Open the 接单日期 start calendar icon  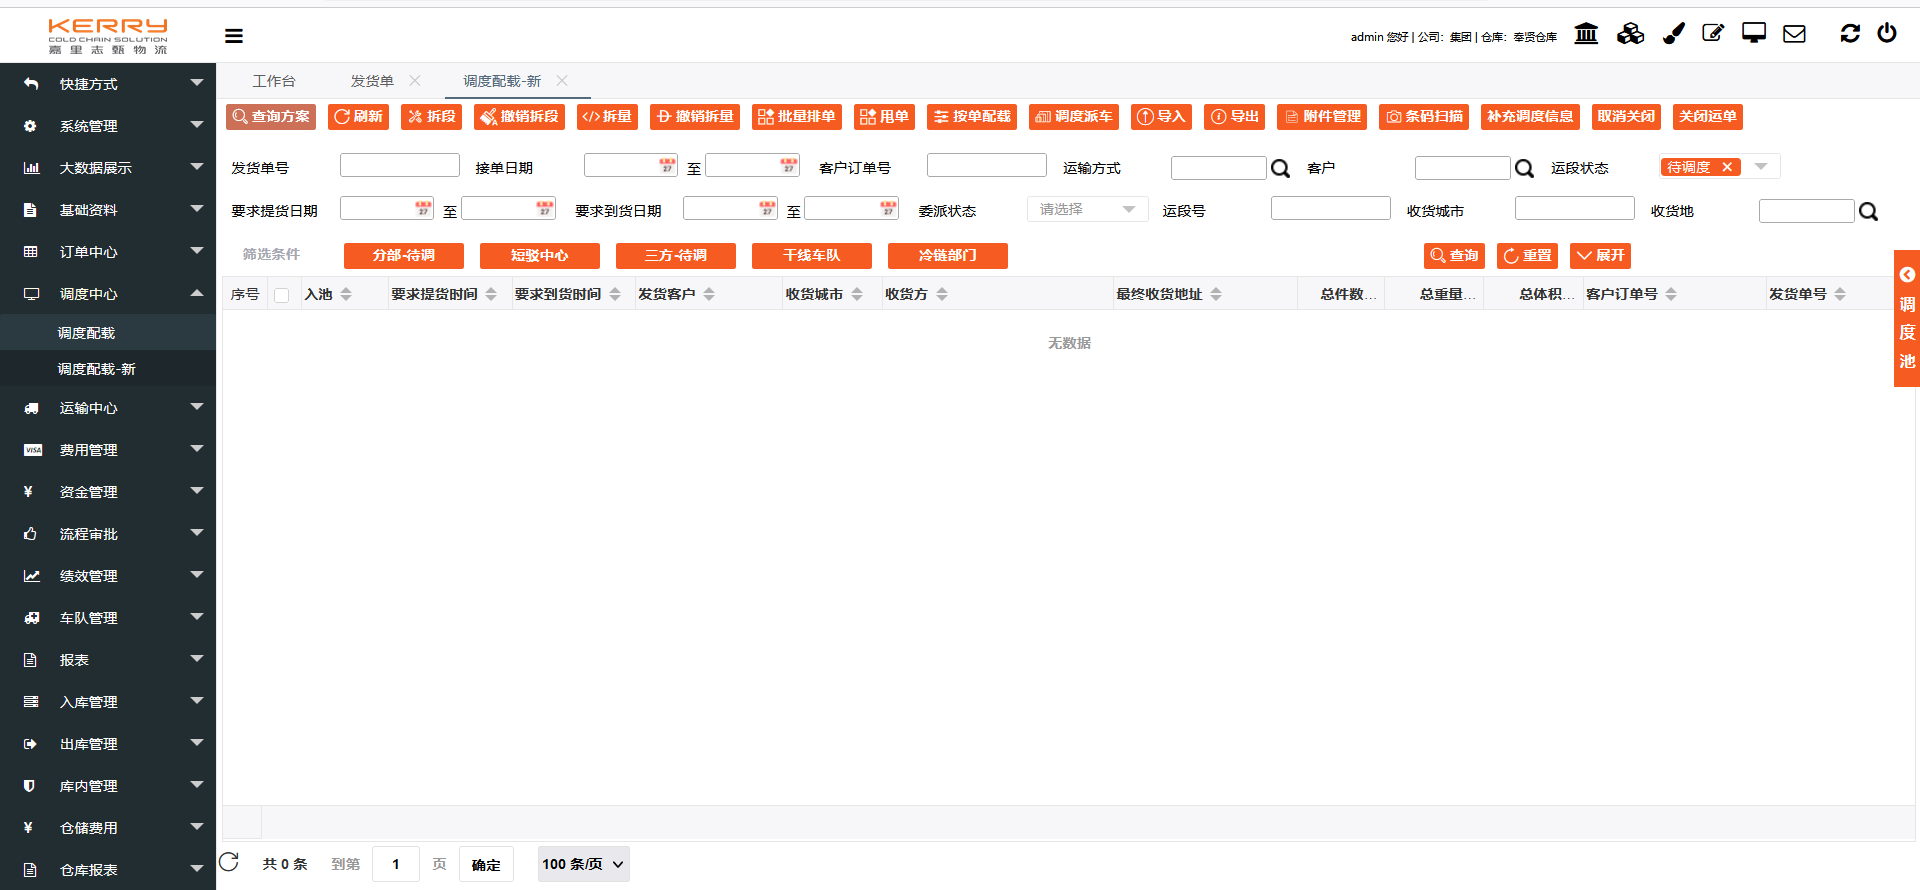click(x=667, y=165)
